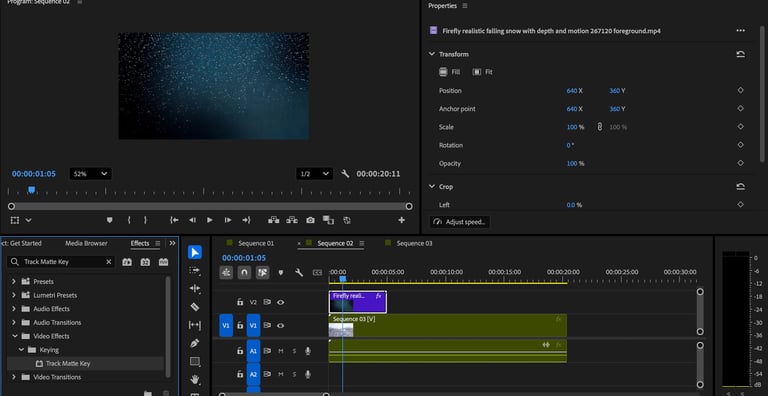Play the sequence in Program monitor
Viewport: 768px width, 396px height.
coord(210,221)
